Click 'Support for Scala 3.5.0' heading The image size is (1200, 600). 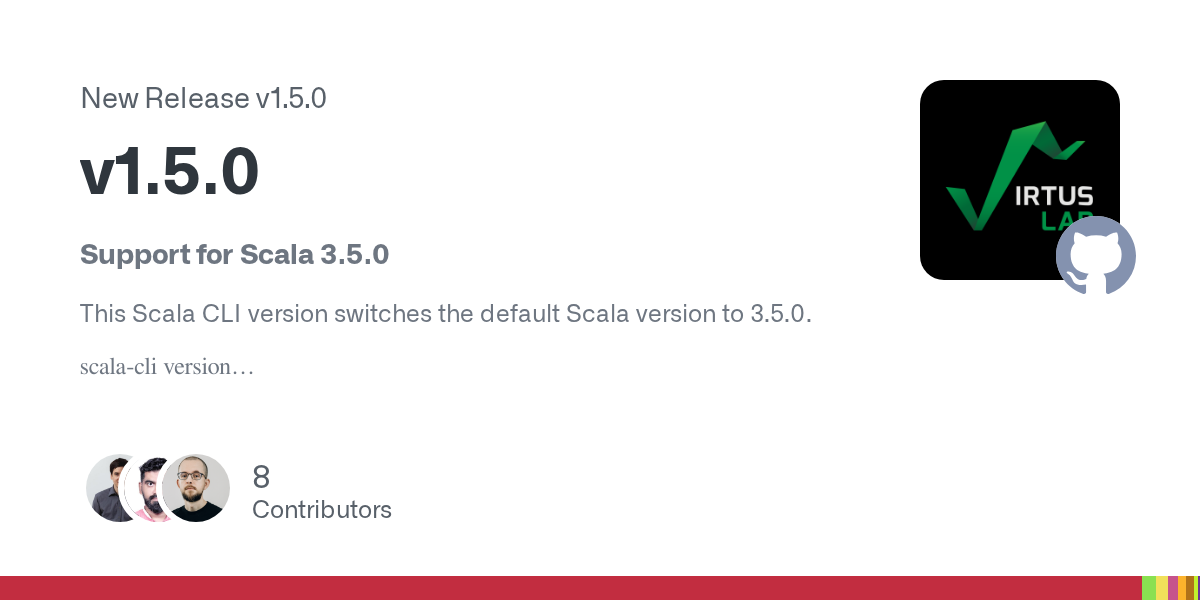click(234, 255)
